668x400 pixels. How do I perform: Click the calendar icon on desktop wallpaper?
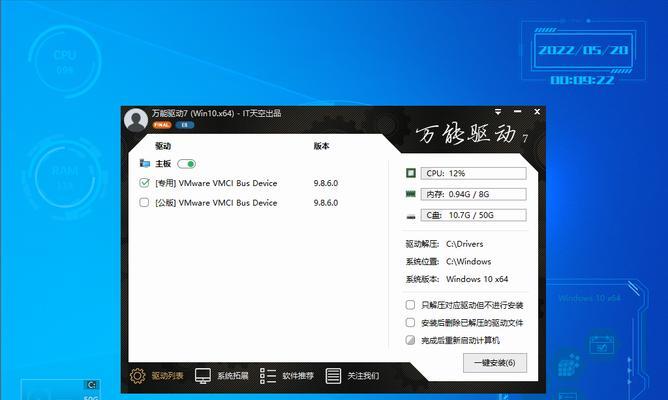pos(602,345)
